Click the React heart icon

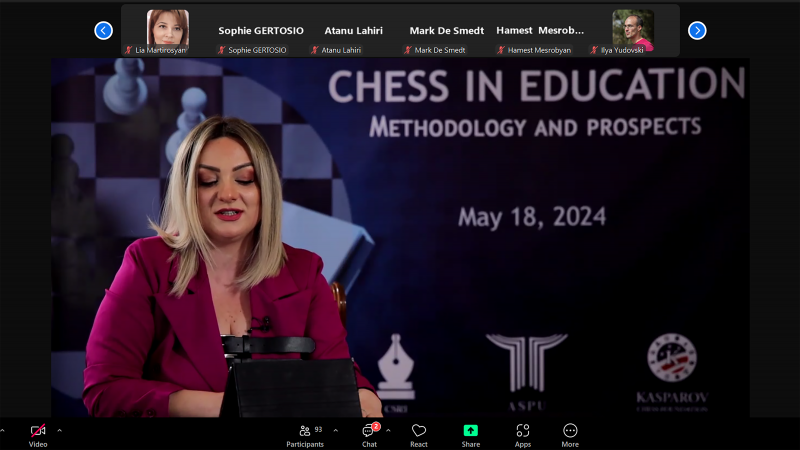[419, 431]
